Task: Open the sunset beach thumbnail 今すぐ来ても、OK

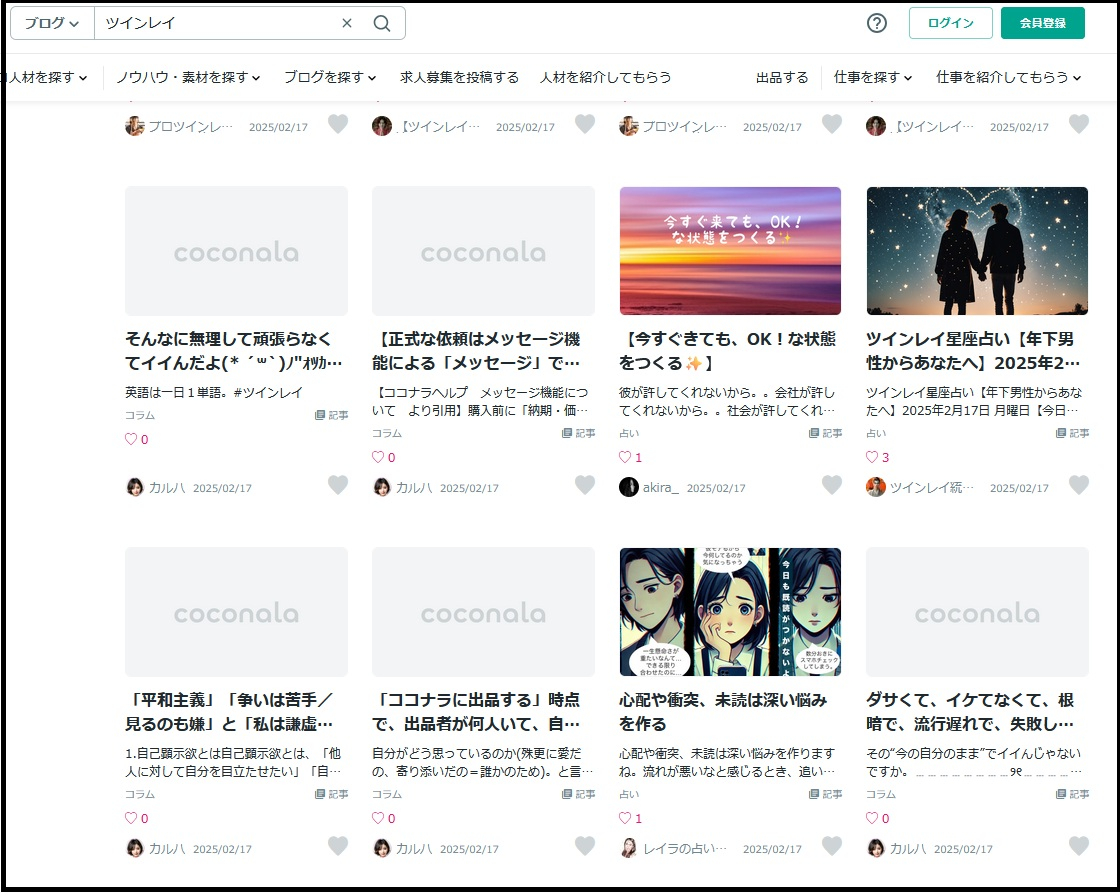Action: click(x=730, y=251)
